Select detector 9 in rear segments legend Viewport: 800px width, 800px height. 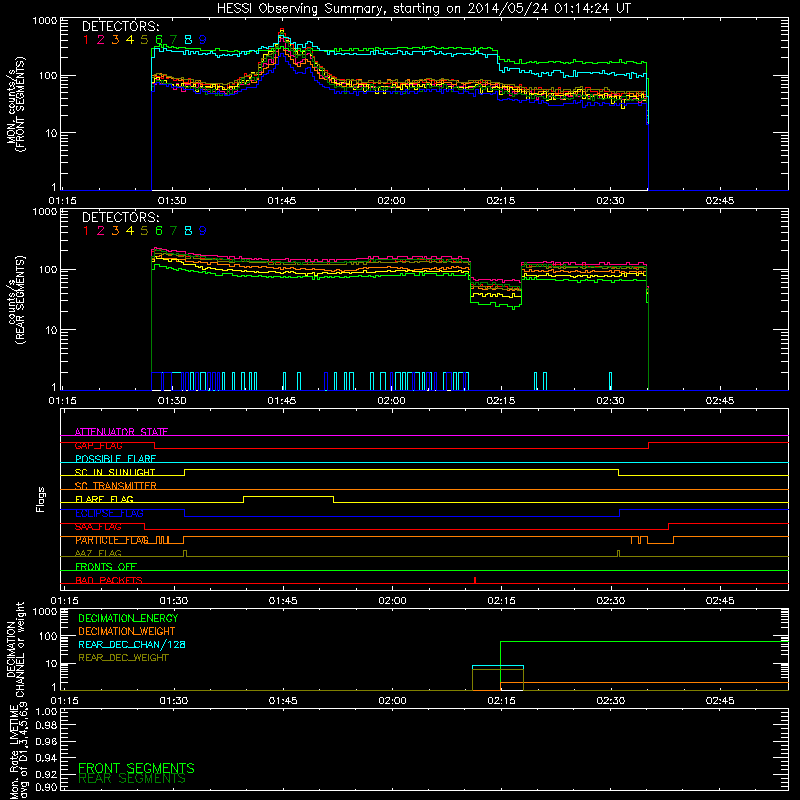[203, 231]
